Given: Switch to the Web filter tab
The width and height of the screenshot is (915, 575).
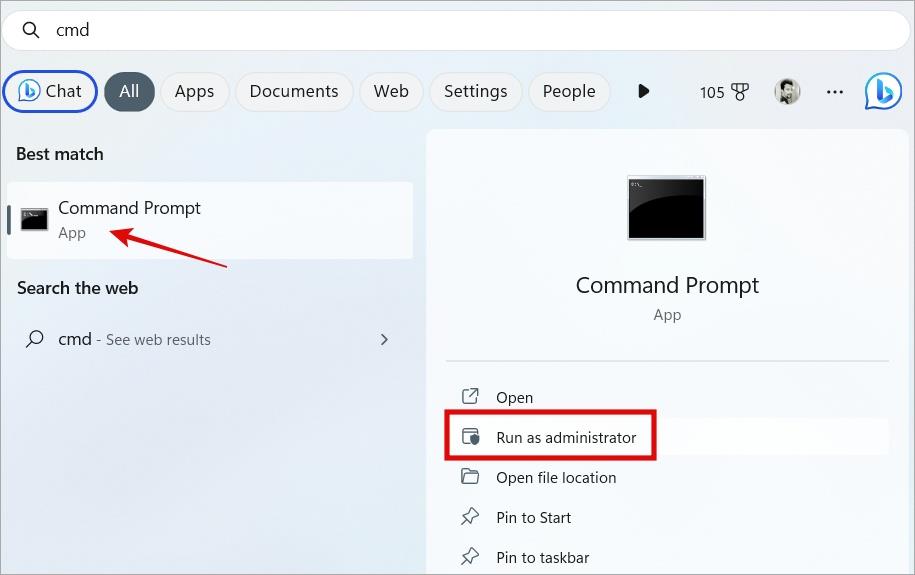Looking at the screenshot, I should [x=391, y=92].
